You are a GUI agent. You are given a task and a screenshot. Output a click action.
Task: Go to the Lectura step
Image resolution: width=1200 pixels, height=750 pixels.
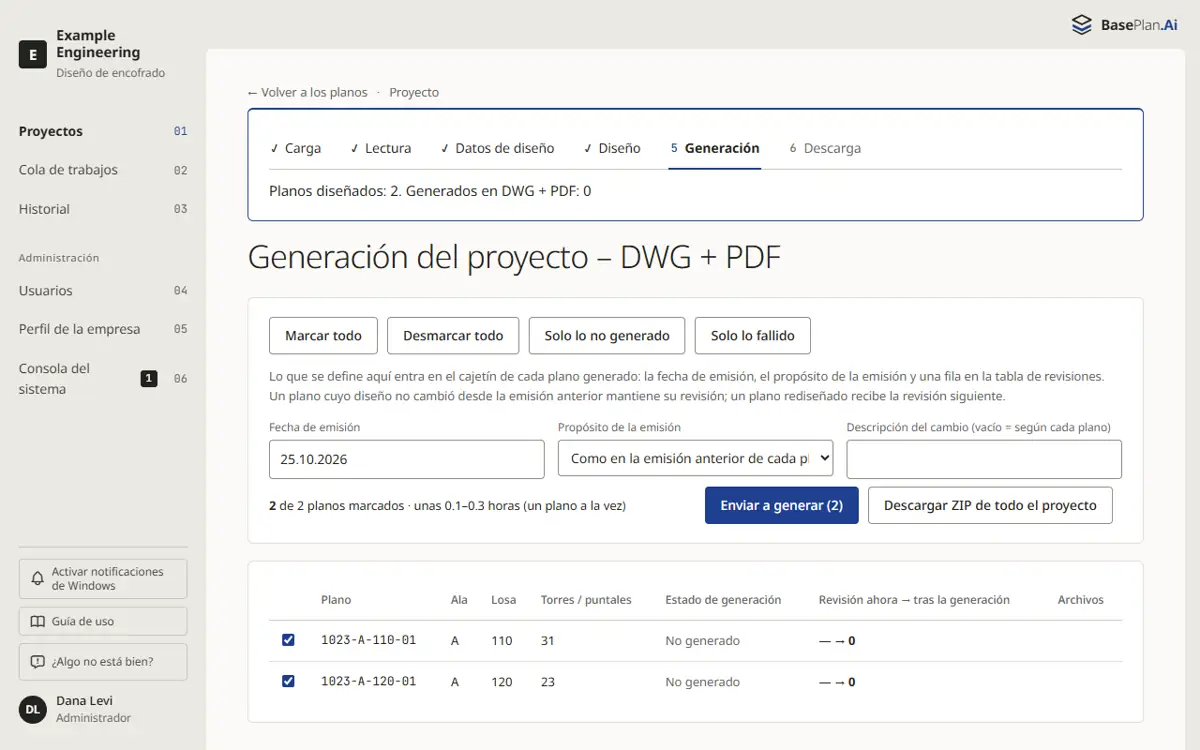tap(380, 148)
